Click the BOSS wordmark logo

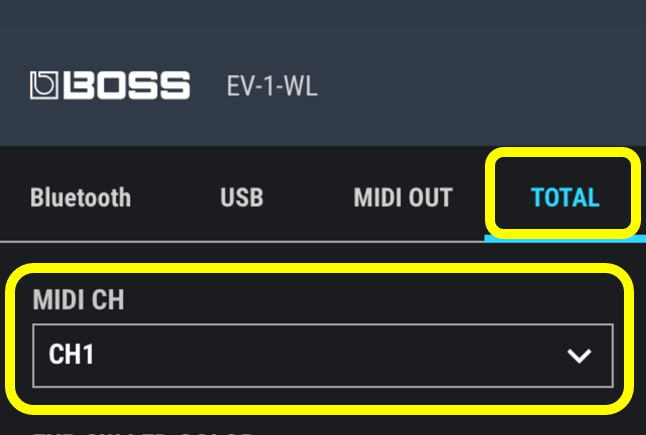click(x=126, y=85)
